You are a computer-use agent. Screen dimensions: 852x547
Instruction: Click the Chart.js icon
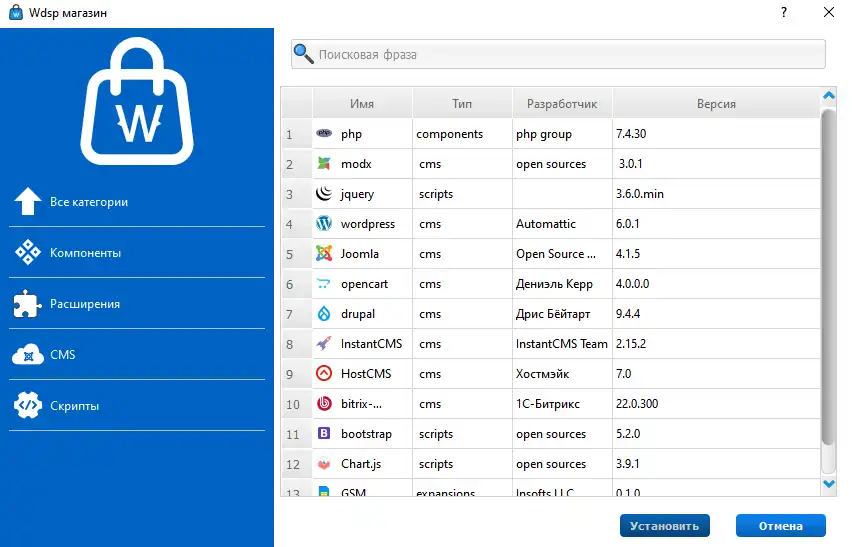pos(324,464)
